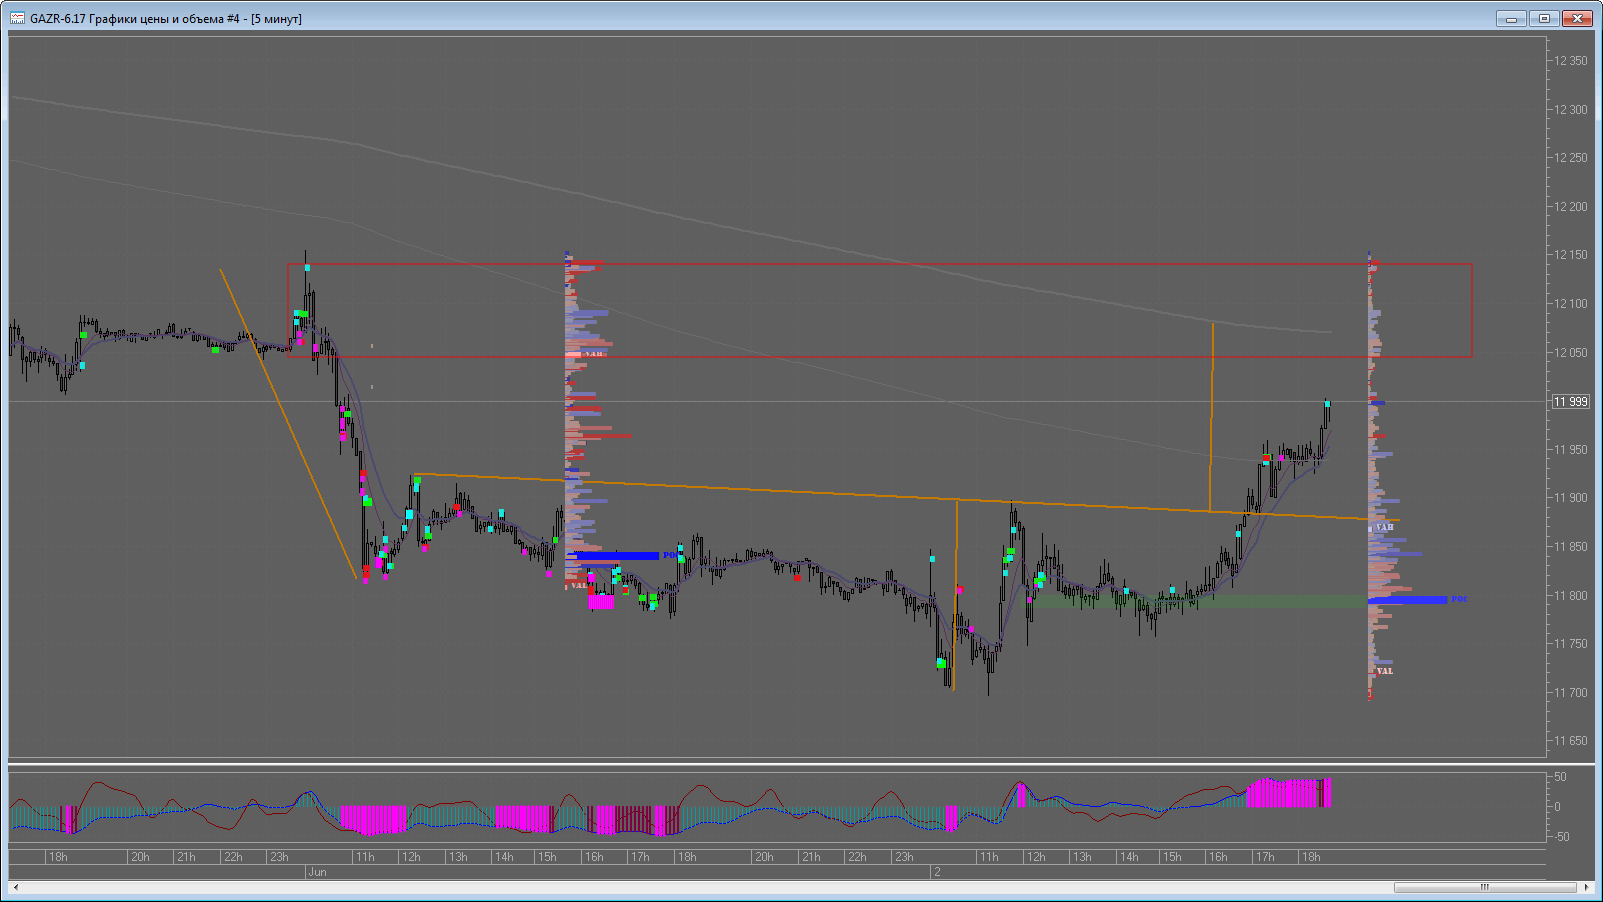Image resolution: width=1603 pixels, height=902 pixels.
Task: Click the 'Jun' date label on time axis
Action: (x=317, y=872)
